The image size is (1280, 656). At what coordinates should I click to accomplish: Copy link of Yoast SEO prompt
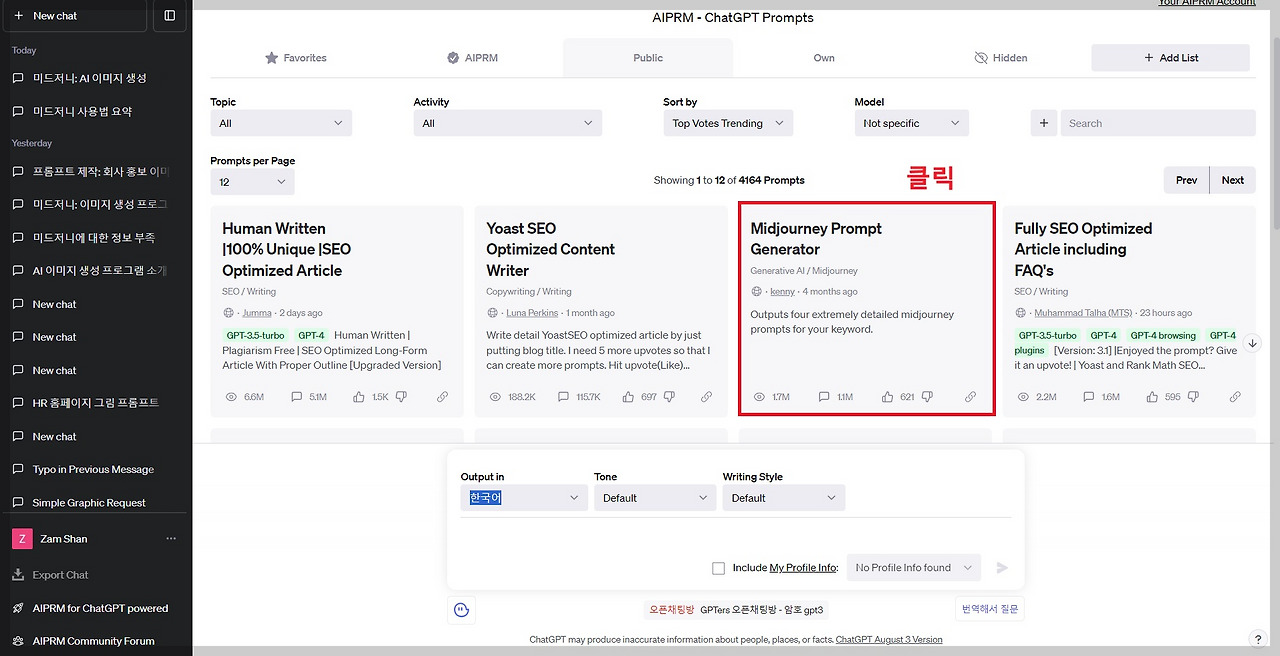coord(706,397)
